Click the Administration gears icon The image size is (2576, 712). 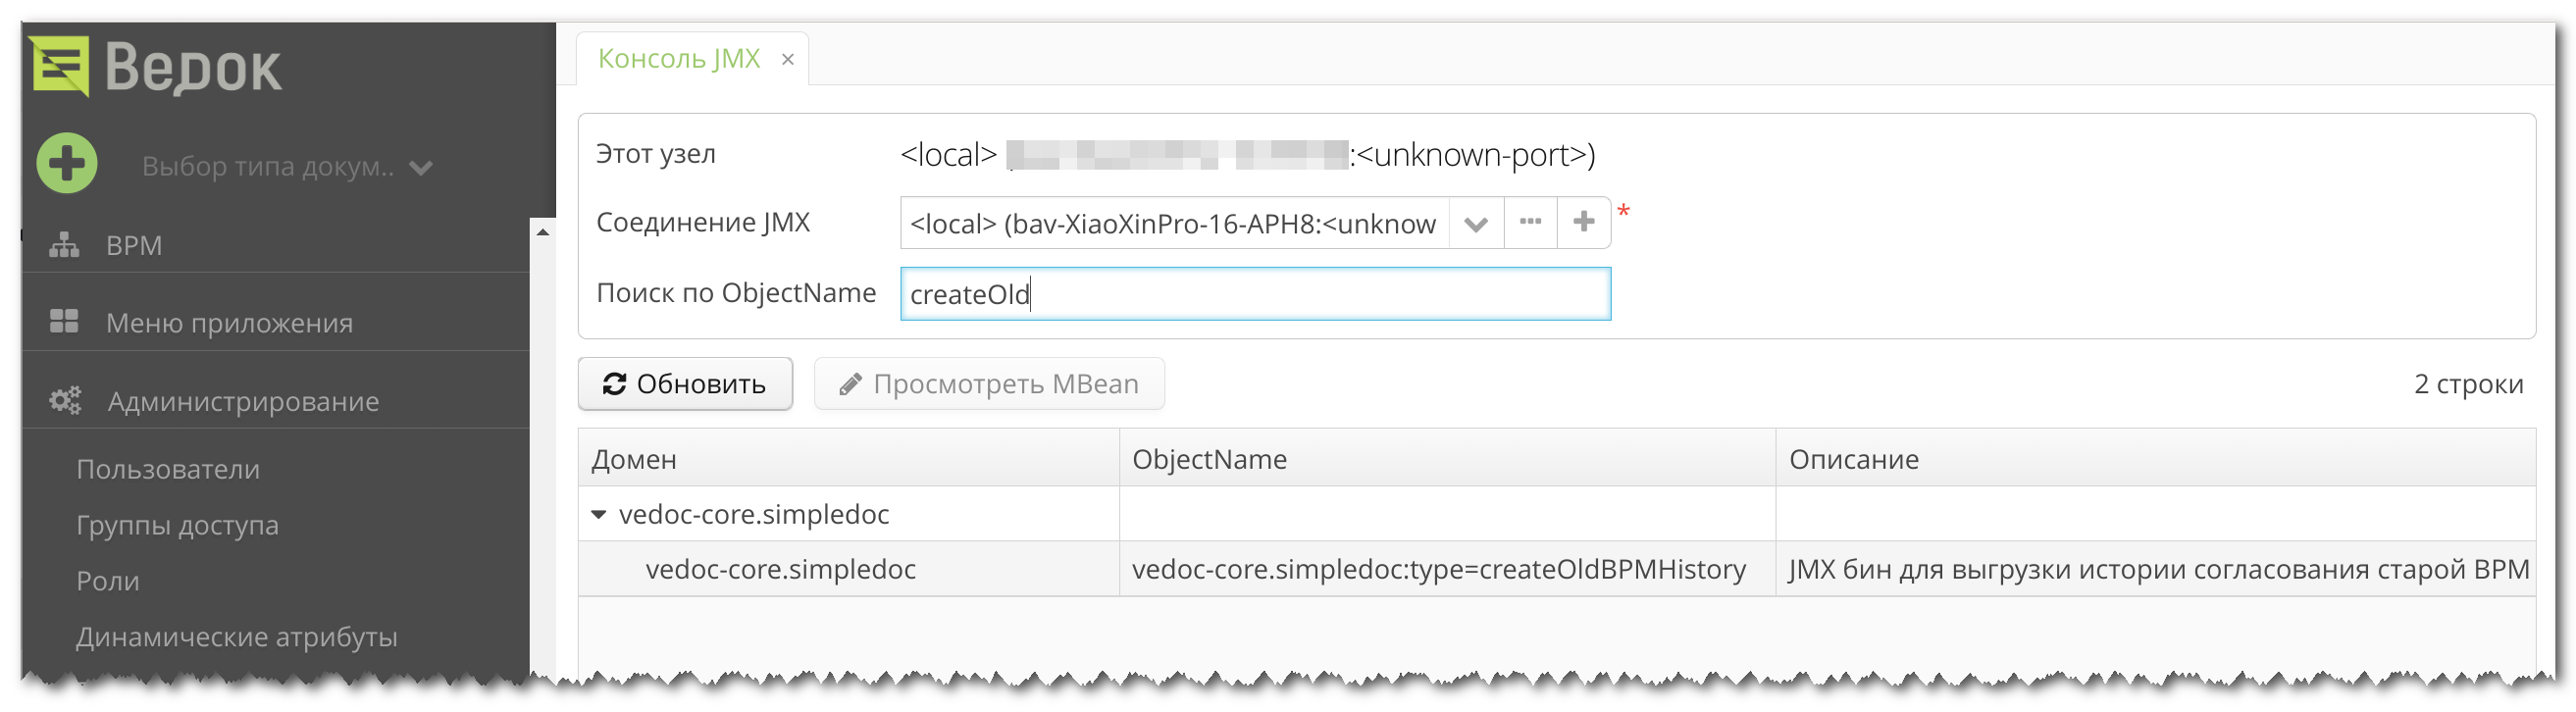pyautogui.click(x=65, y=401)
